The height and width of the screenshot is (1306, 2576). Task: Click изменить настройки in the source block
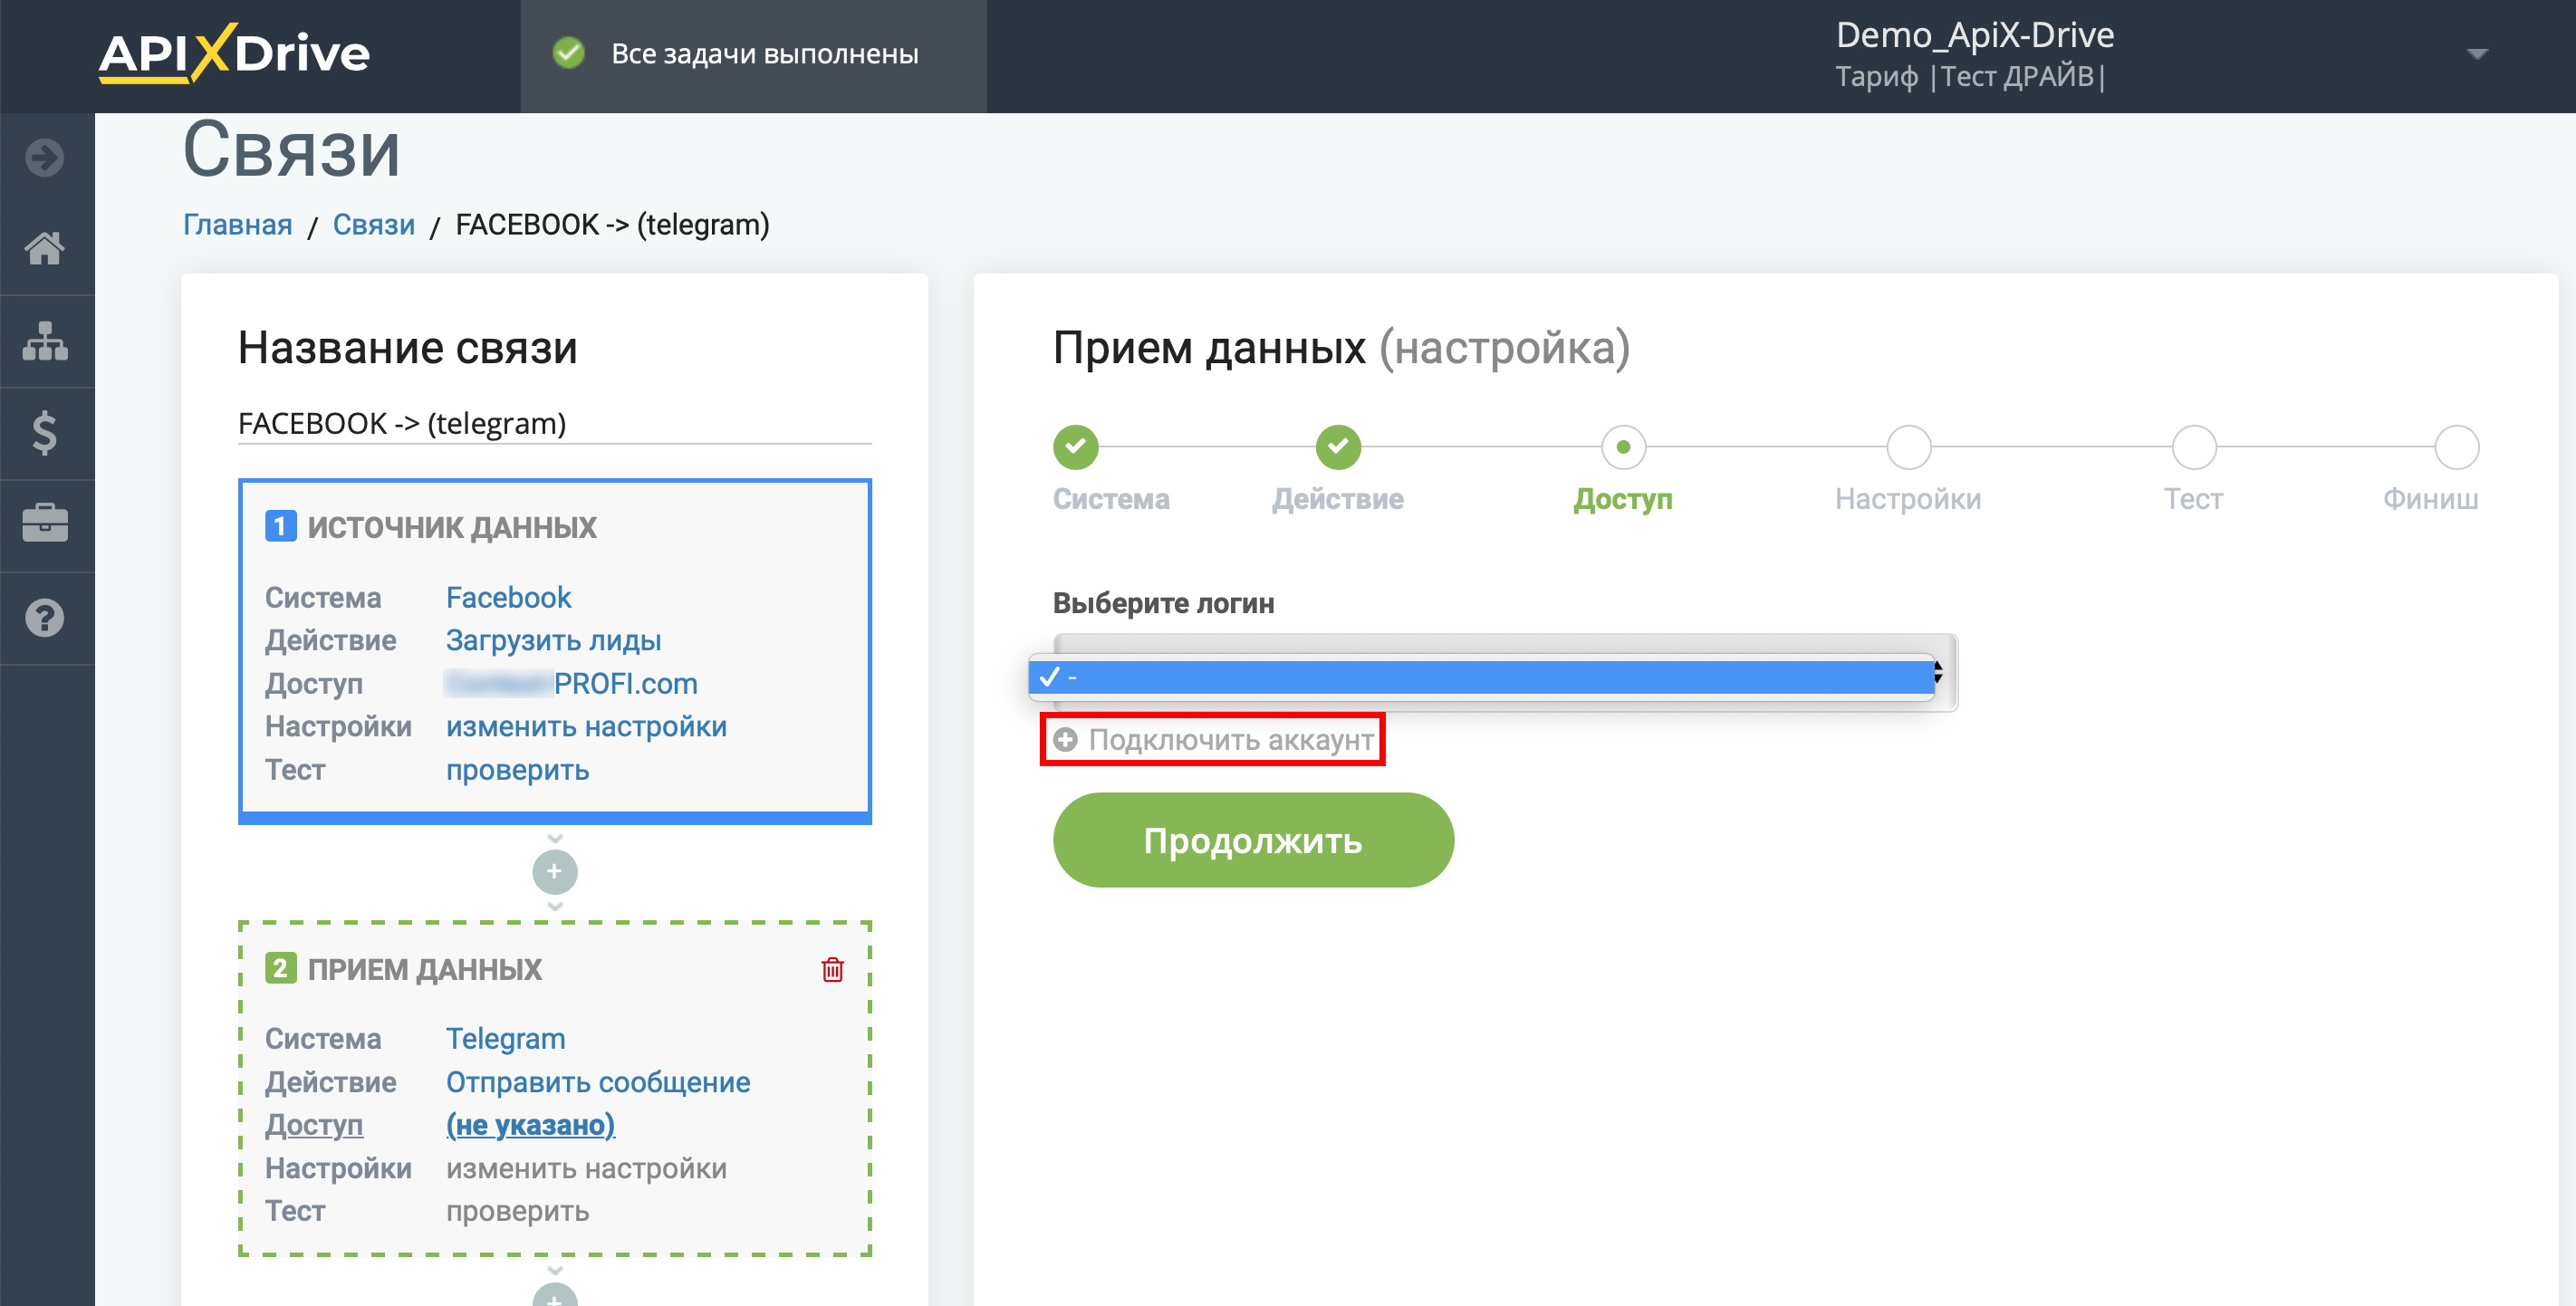click(x=586, y=726)
